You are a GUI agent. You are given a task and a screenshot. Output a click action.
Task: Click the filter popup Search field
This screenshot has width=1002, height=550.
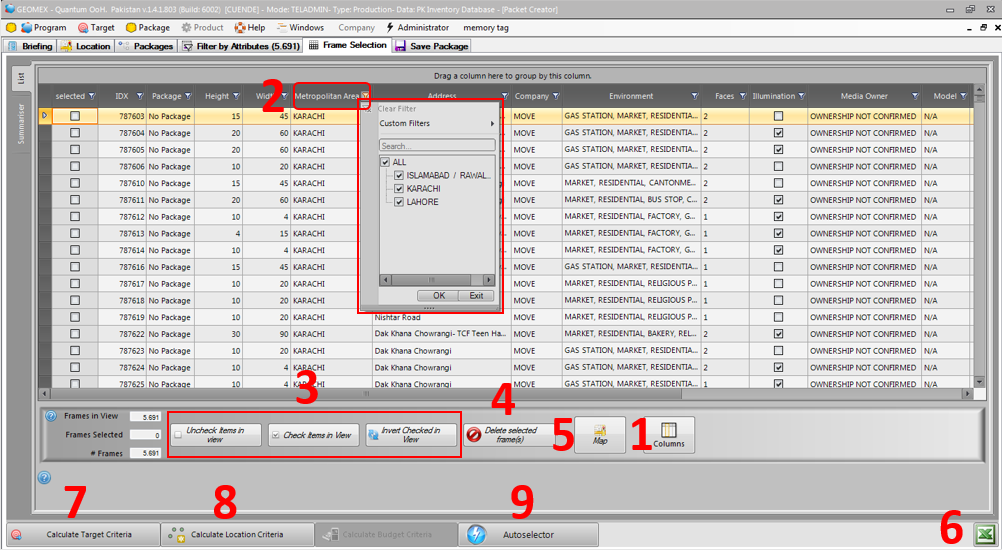point(436,146)
